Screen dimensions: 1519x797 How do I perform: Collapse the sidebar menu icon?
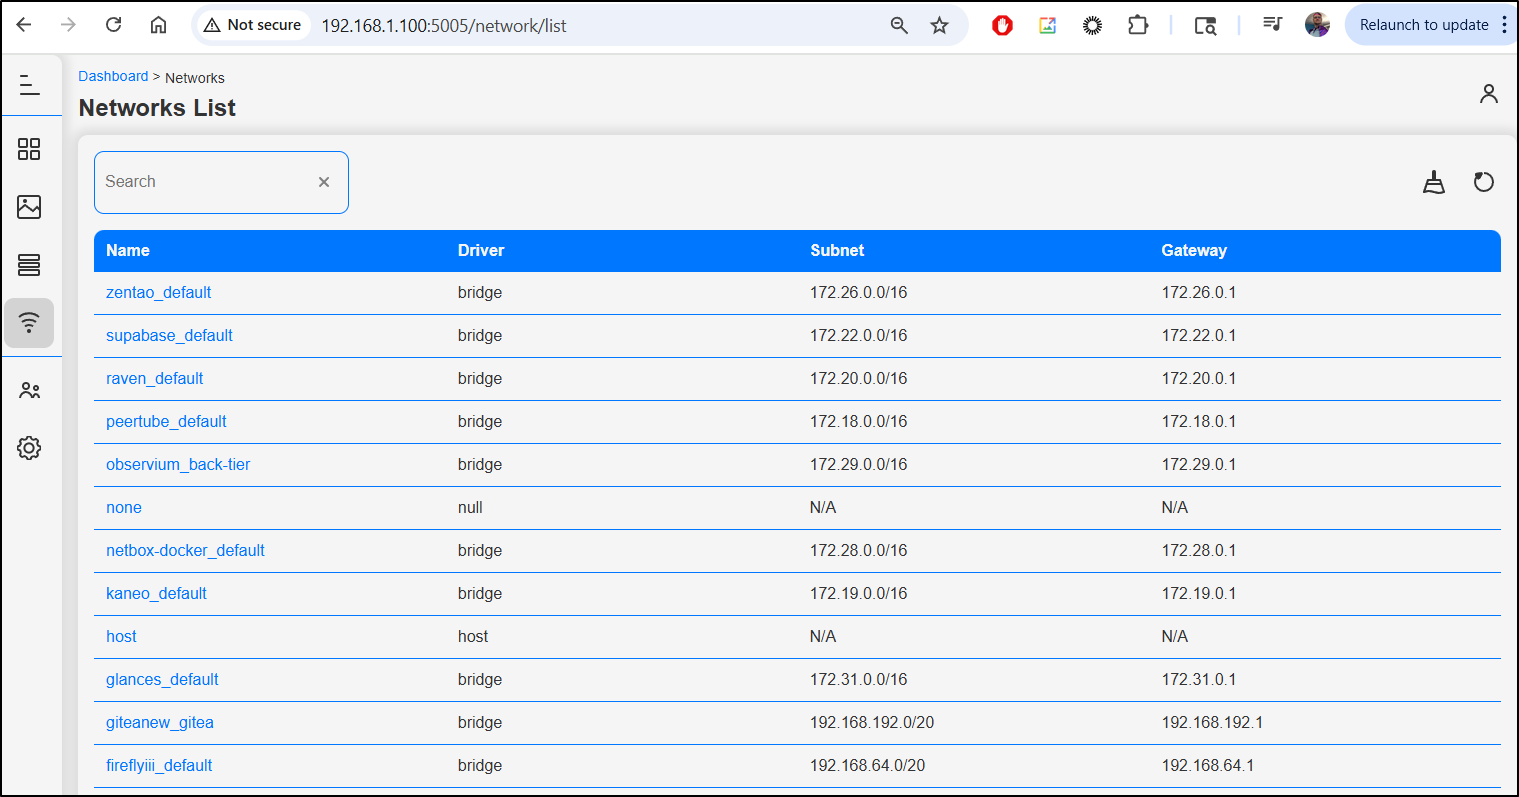pyautogui.click(x=30, y=86)
